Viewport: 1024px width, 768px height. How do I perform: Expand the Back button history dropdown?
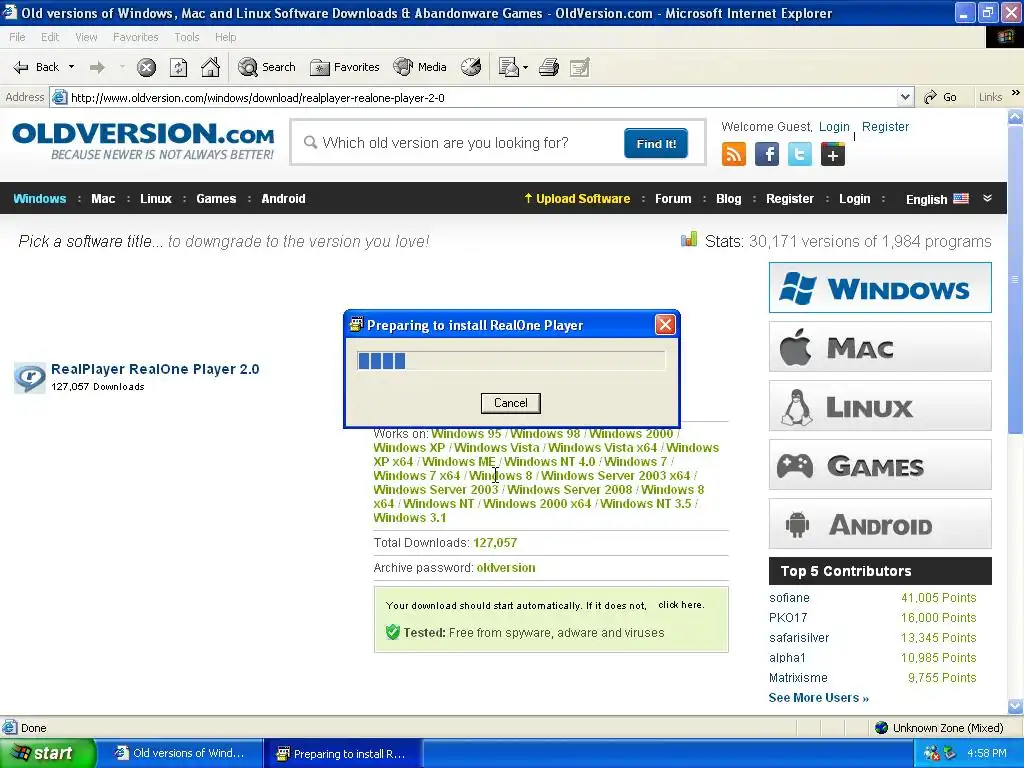(71, 67)
